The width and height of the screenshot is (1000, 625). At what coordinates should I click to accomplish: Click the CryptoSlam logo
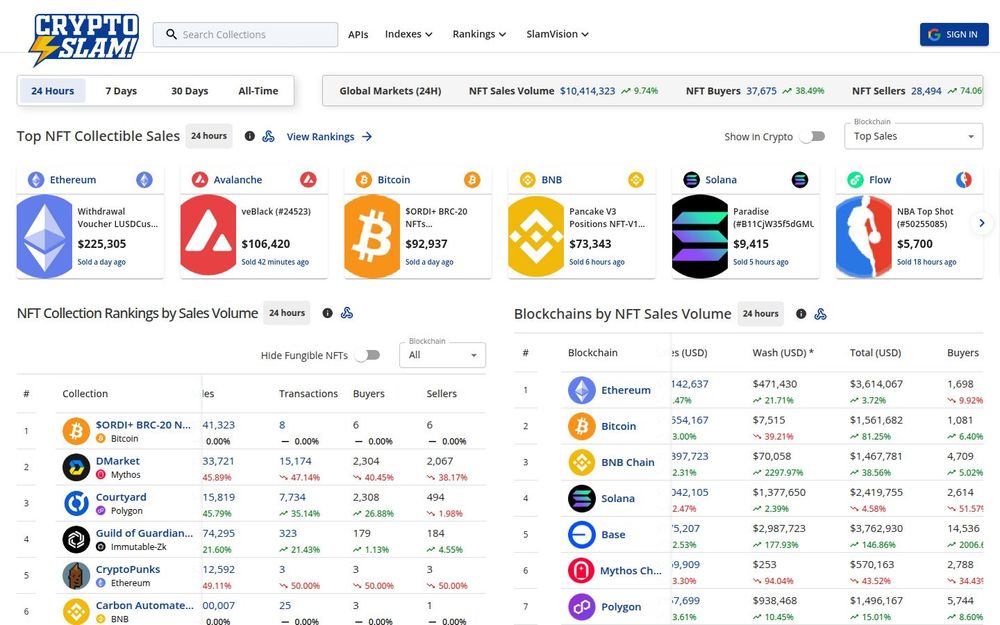[84, 39]
